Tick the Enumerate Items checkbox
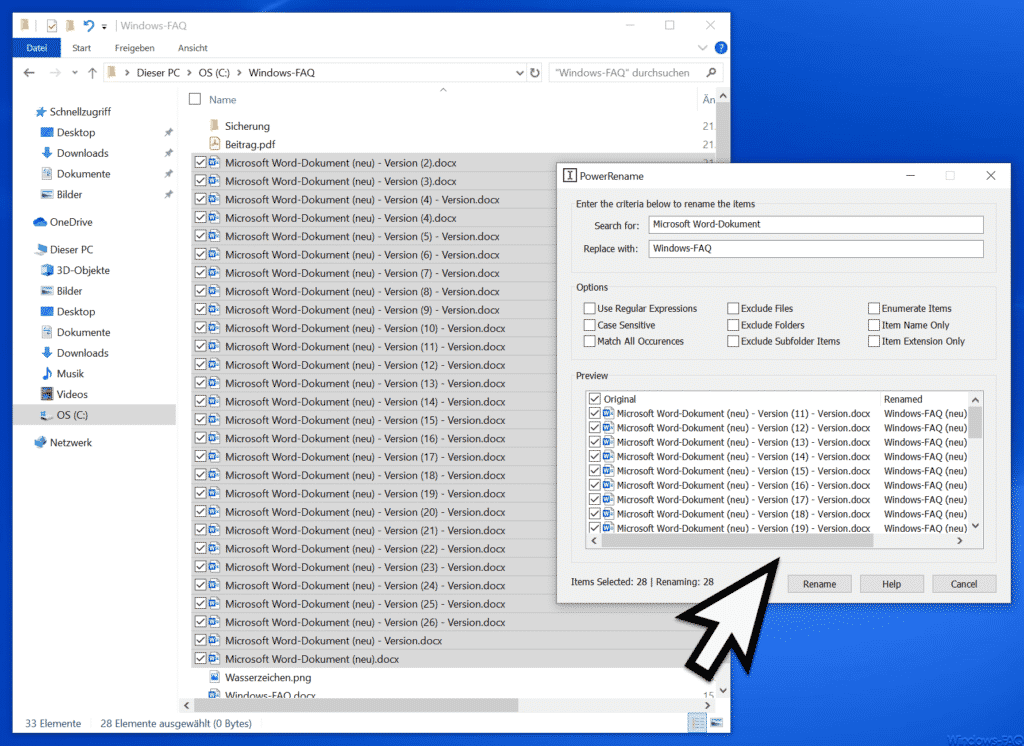This screenshot has height=746, width=1024. click(874, 308)
